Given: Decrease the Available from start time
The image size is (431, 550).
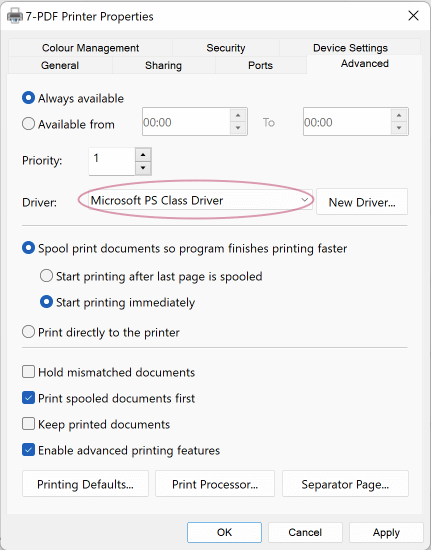Looking at the screenshot, I should 238,128.
